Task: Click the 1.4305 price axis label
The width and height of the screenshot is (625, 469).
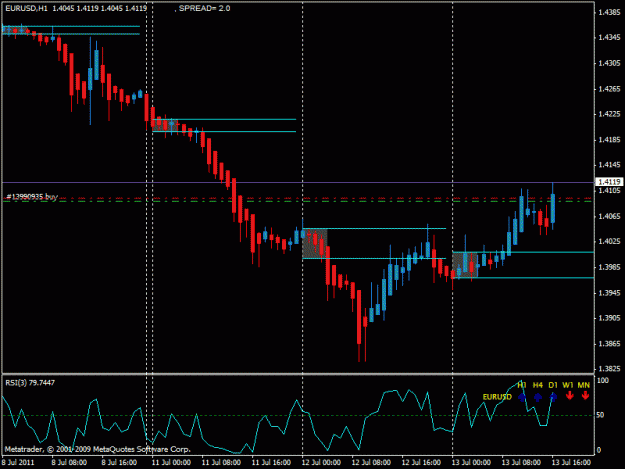Action: [x=609, y=63]
